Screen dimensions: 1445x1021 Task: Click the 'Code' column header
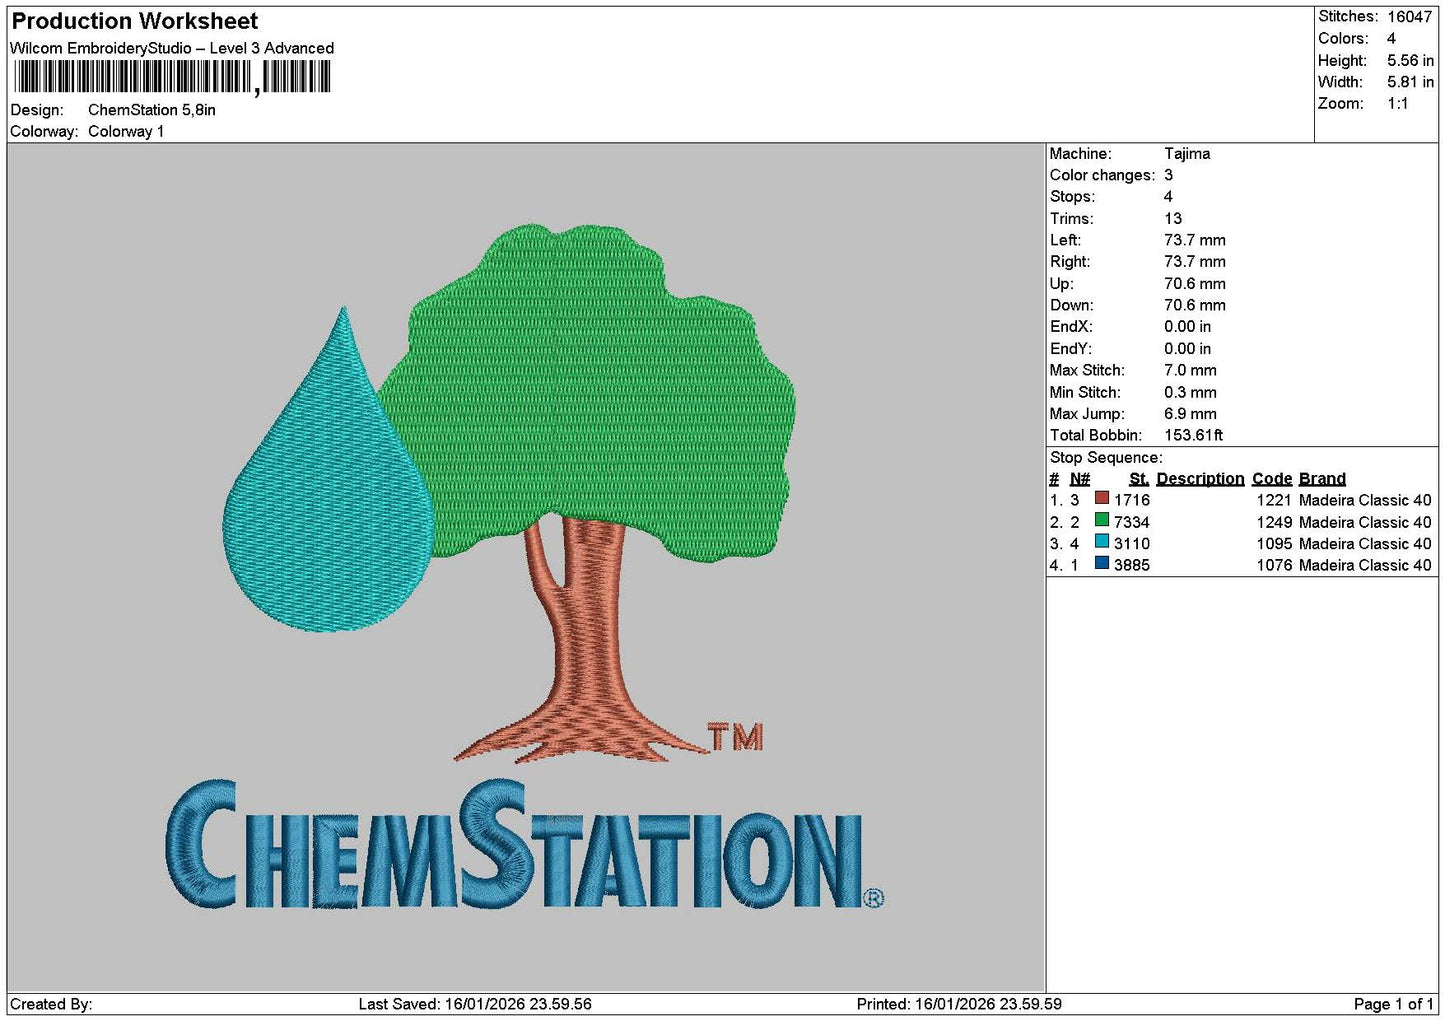[x=1272, y=479]
